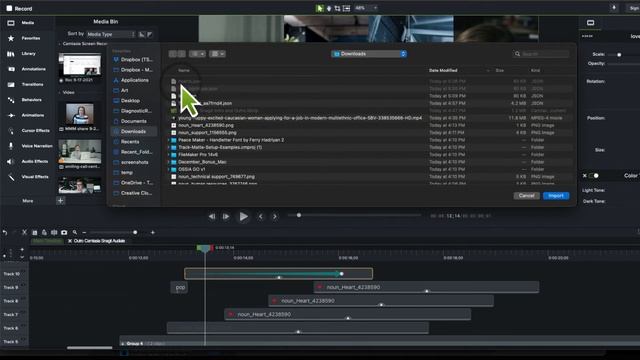Select the crop tool in the canvas toolbar
This screenshot has height=360, width=640.
click(x=337, y=8)
